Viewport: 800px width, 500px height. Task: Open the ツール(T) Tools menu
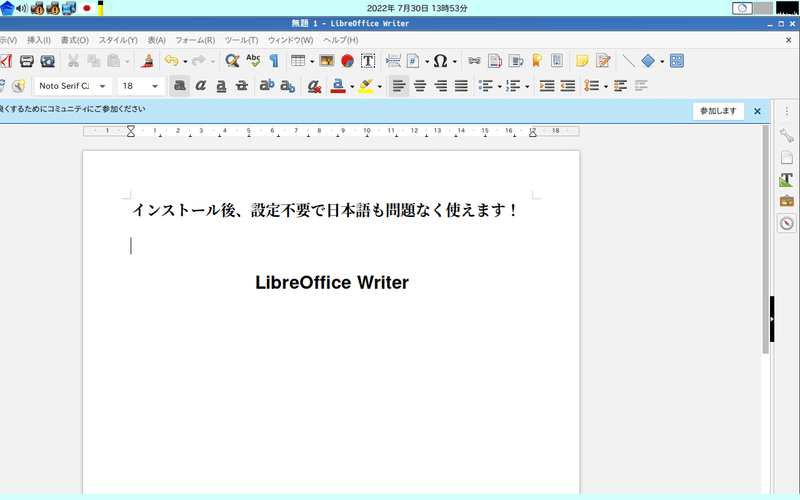[x=241, y=40]
